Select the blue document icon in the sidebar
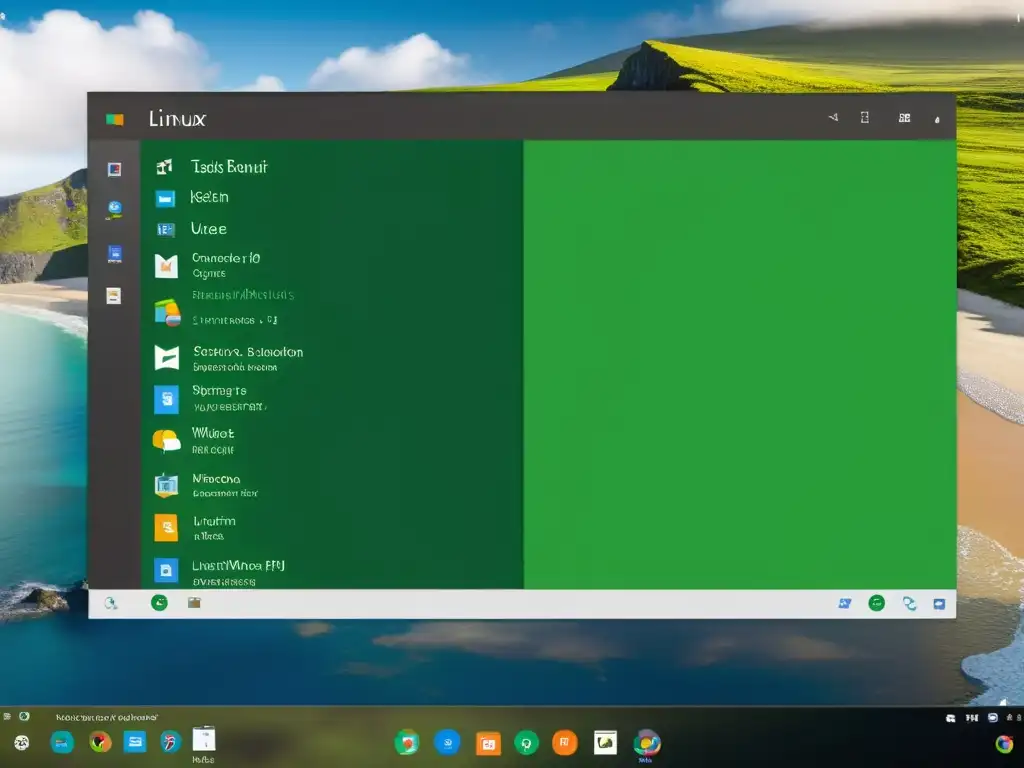Image resolution: width=1024 pixels, height=768 pixels. (115, 253)
